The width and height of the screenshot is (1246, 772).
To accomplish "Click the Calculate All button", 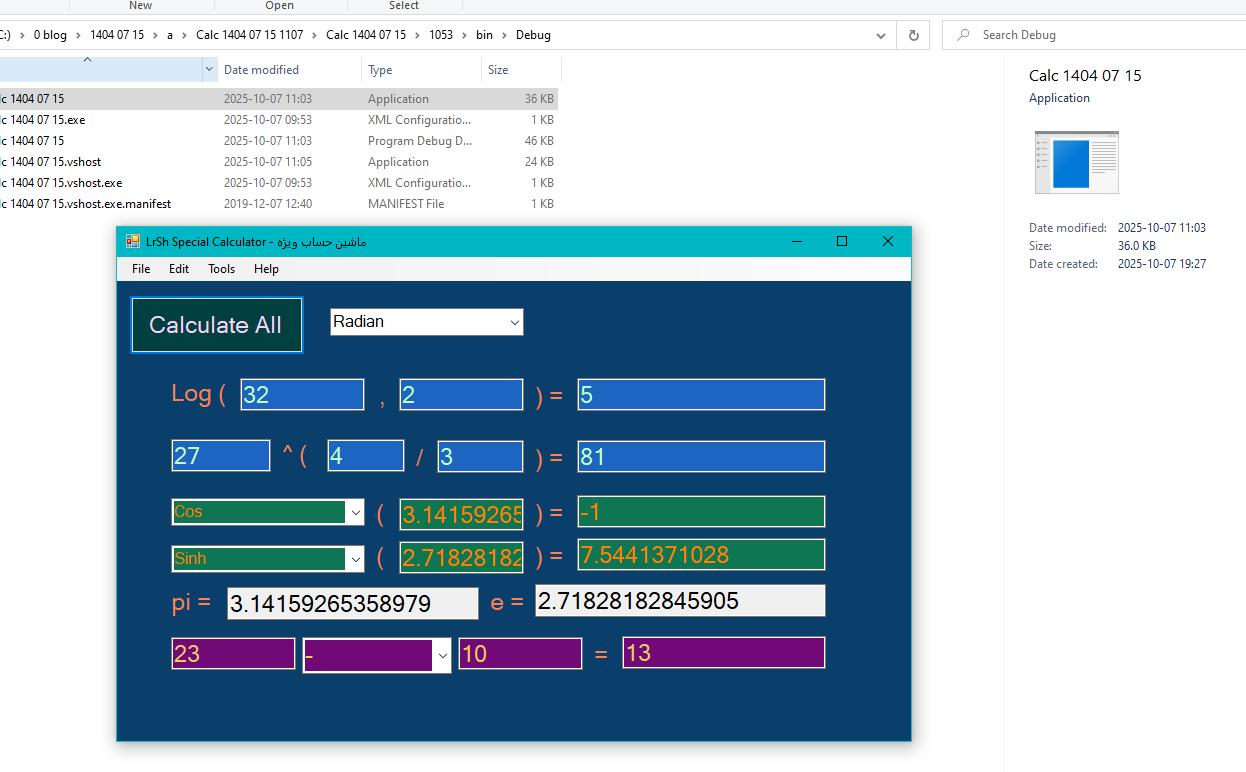I will click(x=216, y=325).
